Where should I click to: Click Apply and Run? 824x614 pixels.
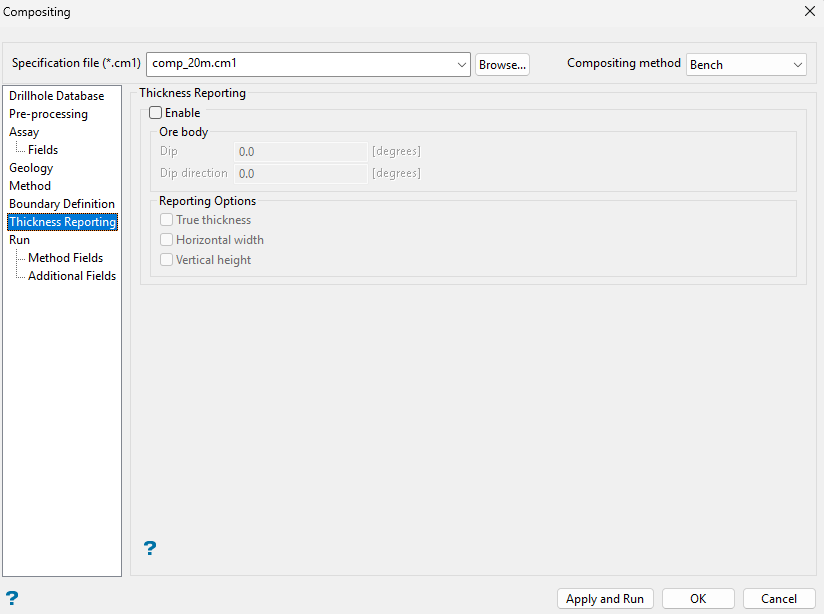(x=605, y=599)
